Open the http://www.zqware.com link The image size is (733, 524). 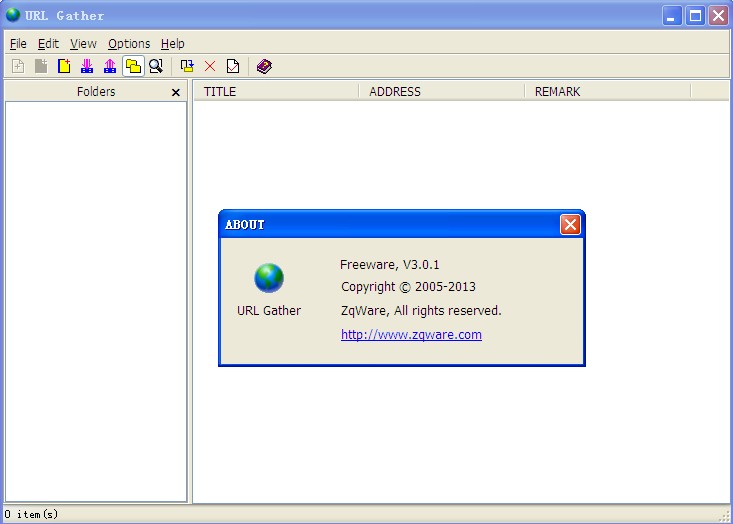pos(411,335)
